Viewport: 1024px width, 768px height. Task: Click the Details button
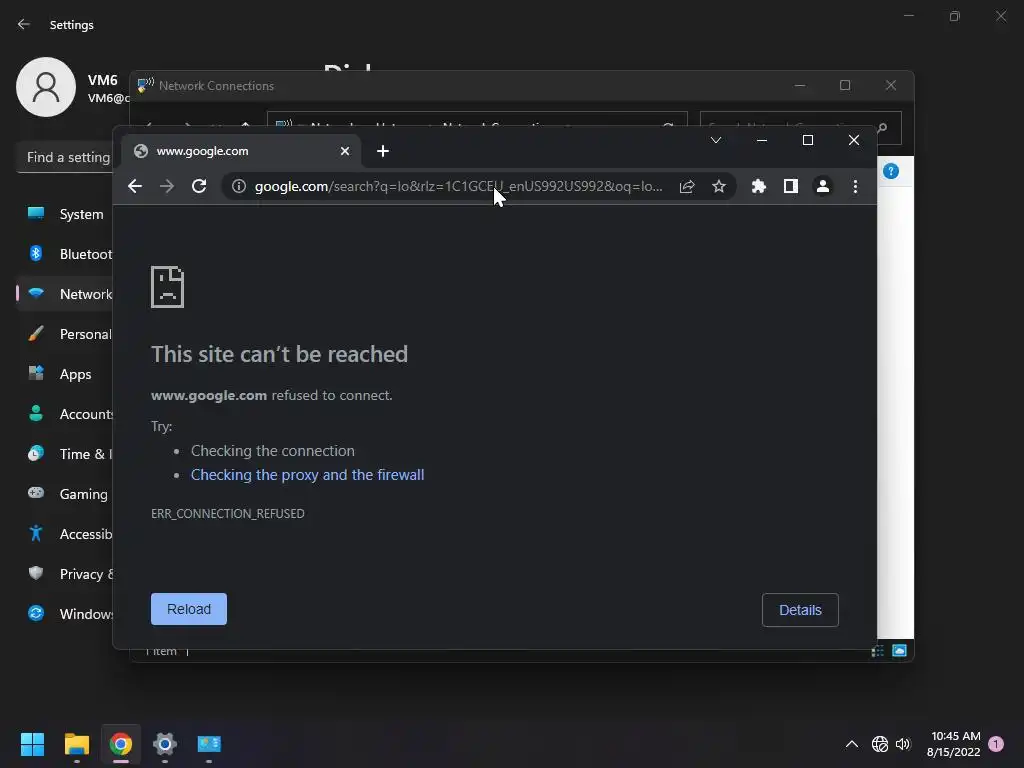pos(800,610)
